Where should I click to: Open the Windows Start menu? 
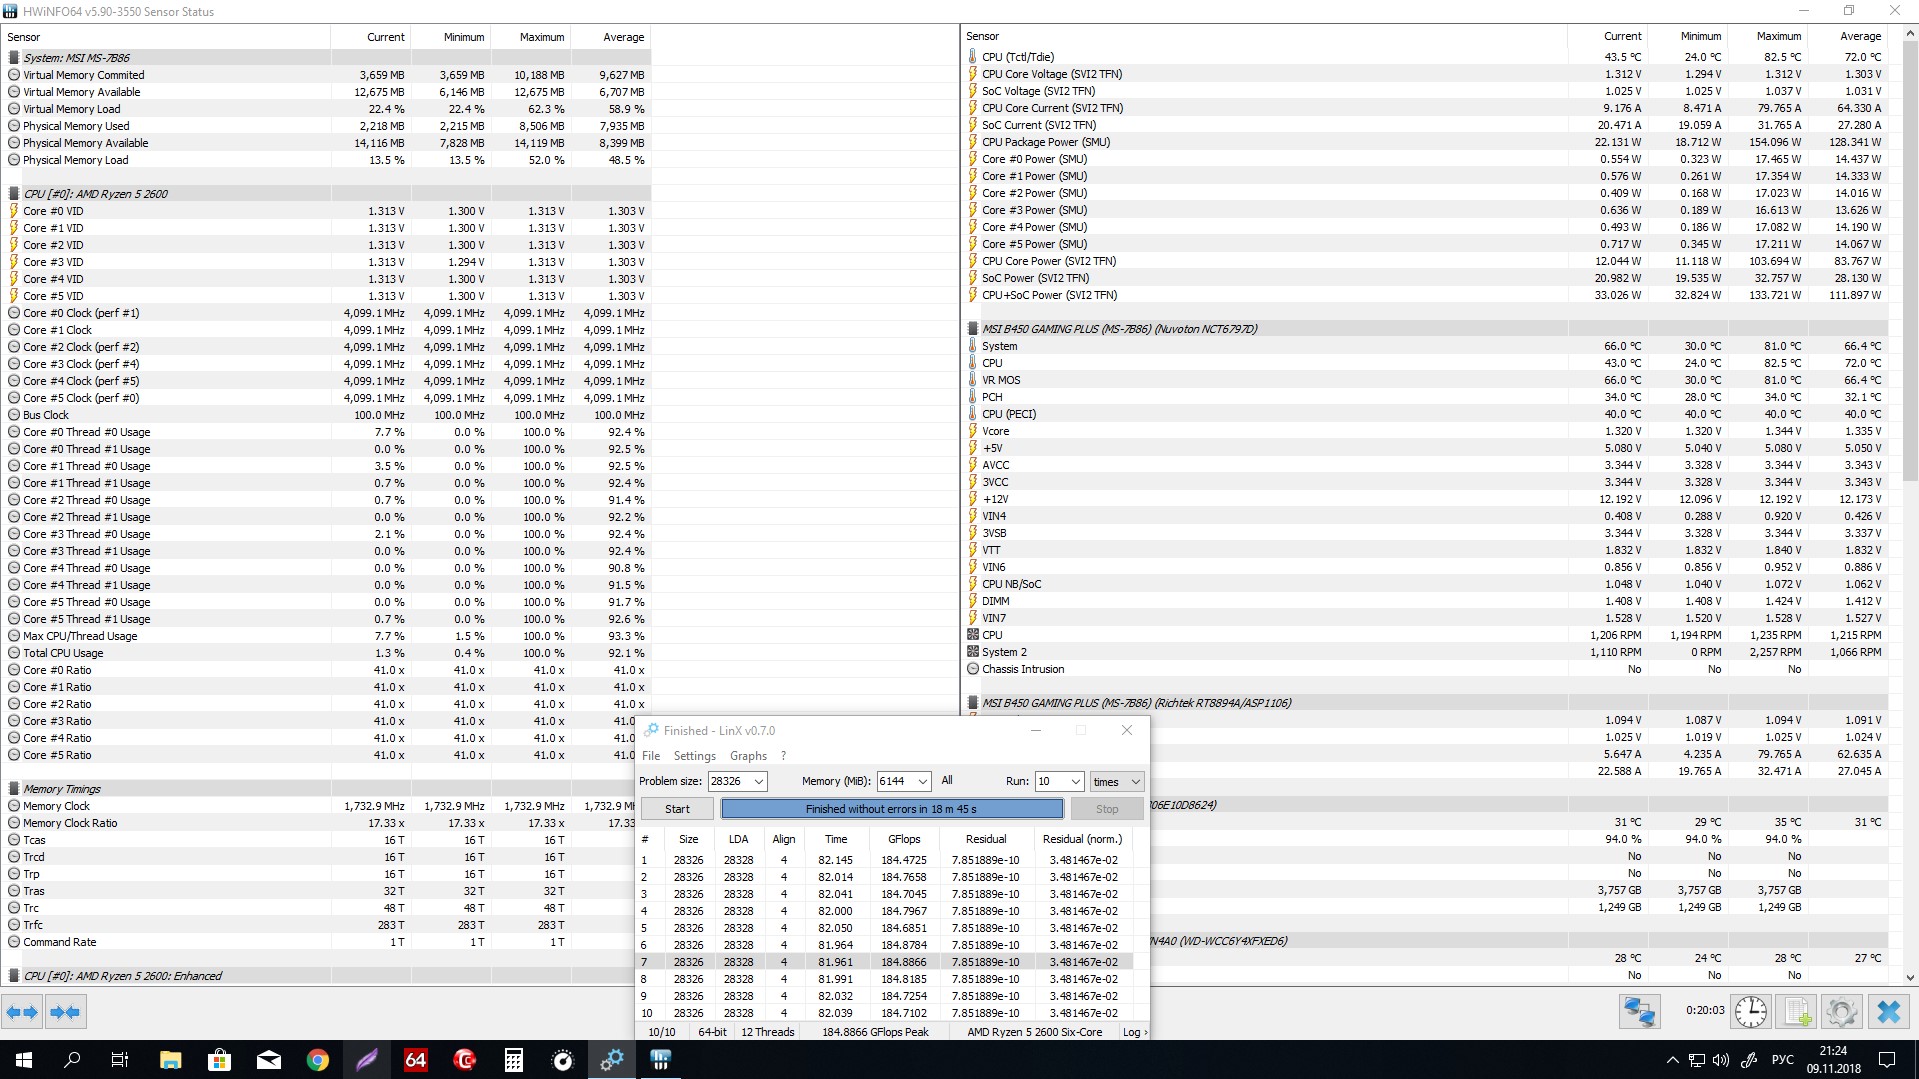click(x=23, y=1060)
